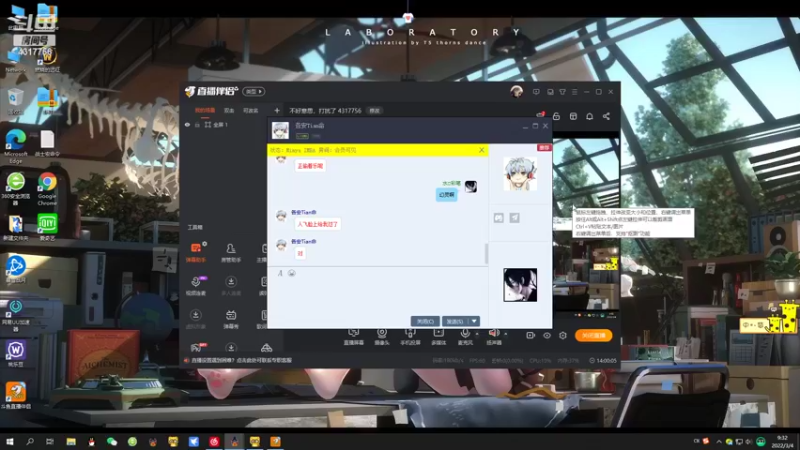Open File Explorer from the taskbar
Image resolution: width=800 pixels, height=450 pixels.
pyautogui.click(x=71, y=441)
